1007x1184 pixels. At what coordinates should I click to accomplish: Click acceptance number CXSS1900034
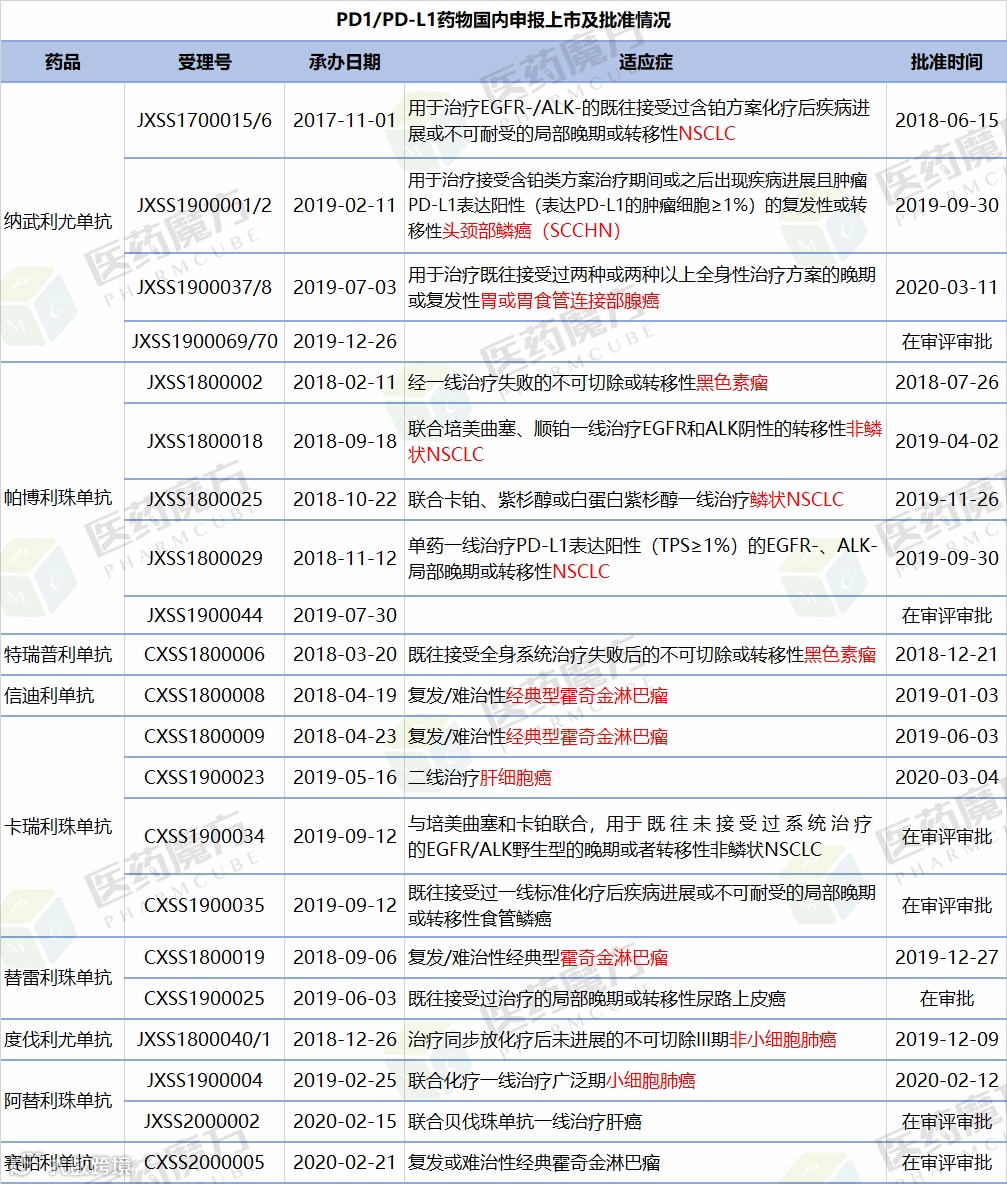click(x=205, y=837)
